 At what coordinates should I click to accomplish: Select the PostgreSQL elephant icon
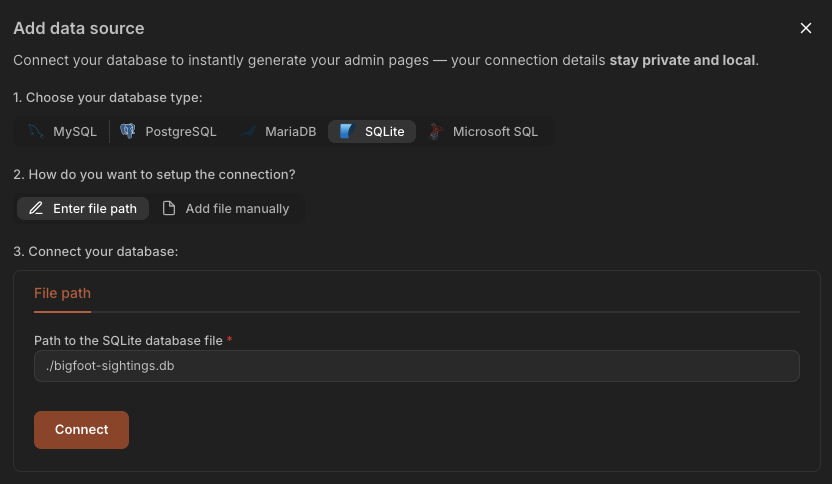click(127, 131)
